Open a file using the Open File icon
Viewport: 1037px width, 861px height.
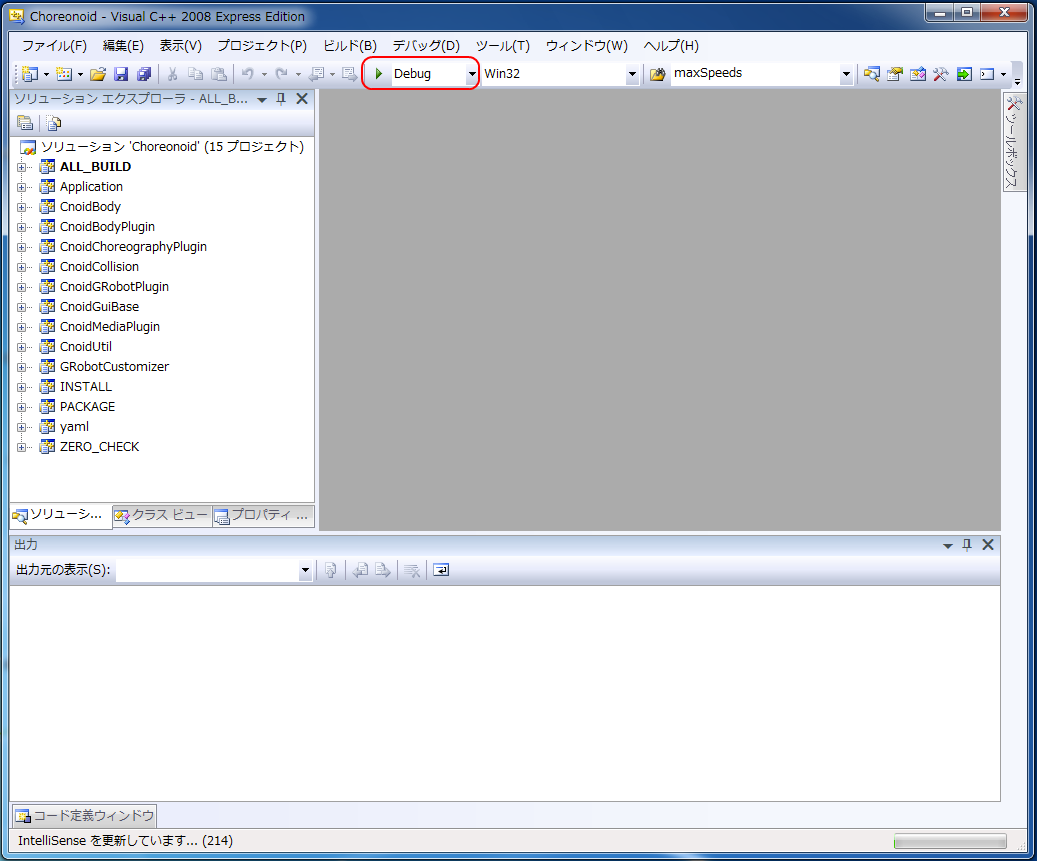[97, 73]
